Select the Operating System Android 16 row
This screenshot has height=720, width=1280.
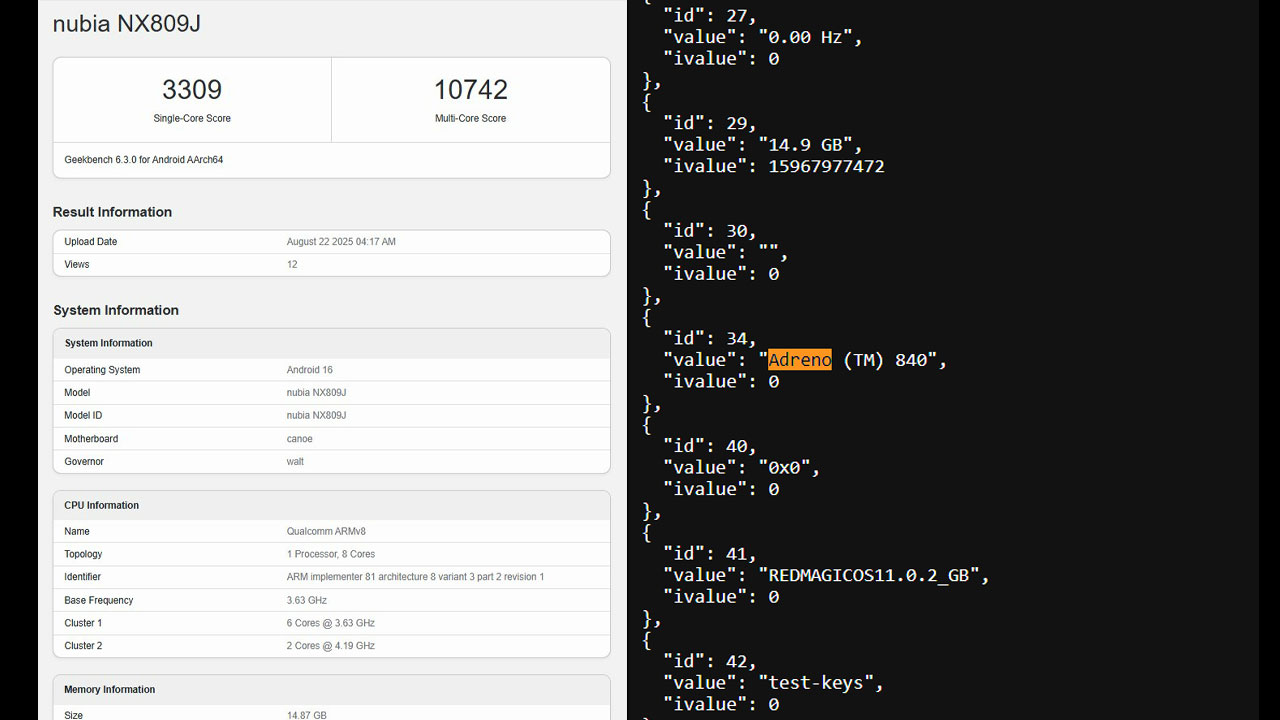tap(331, 370)
